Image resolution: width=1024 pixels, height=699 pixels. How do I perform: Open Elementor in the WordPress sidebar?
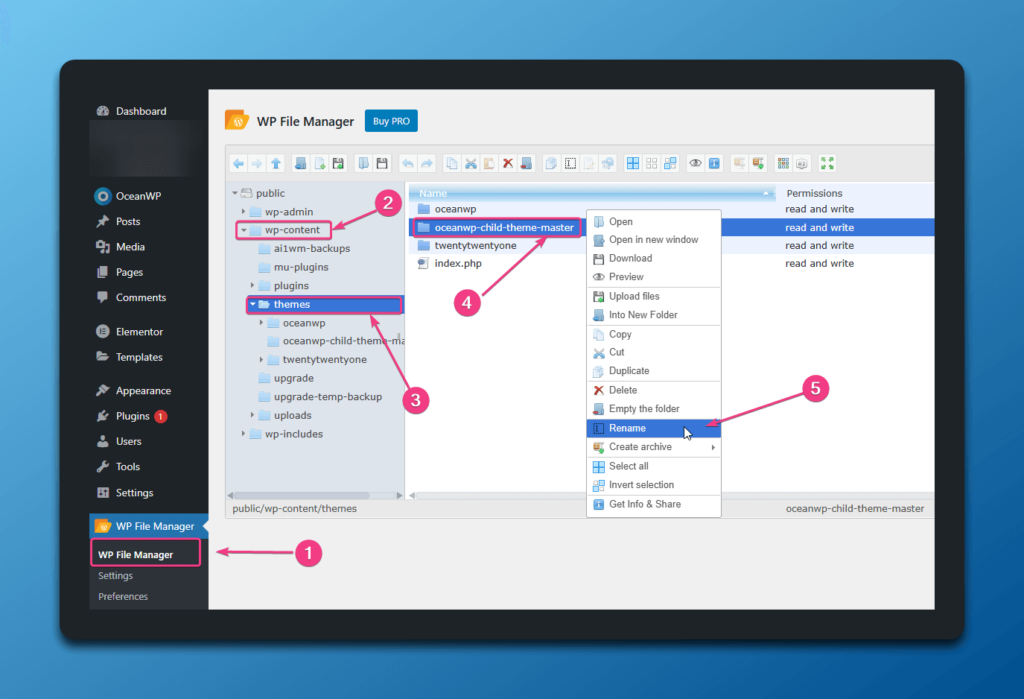139,332
